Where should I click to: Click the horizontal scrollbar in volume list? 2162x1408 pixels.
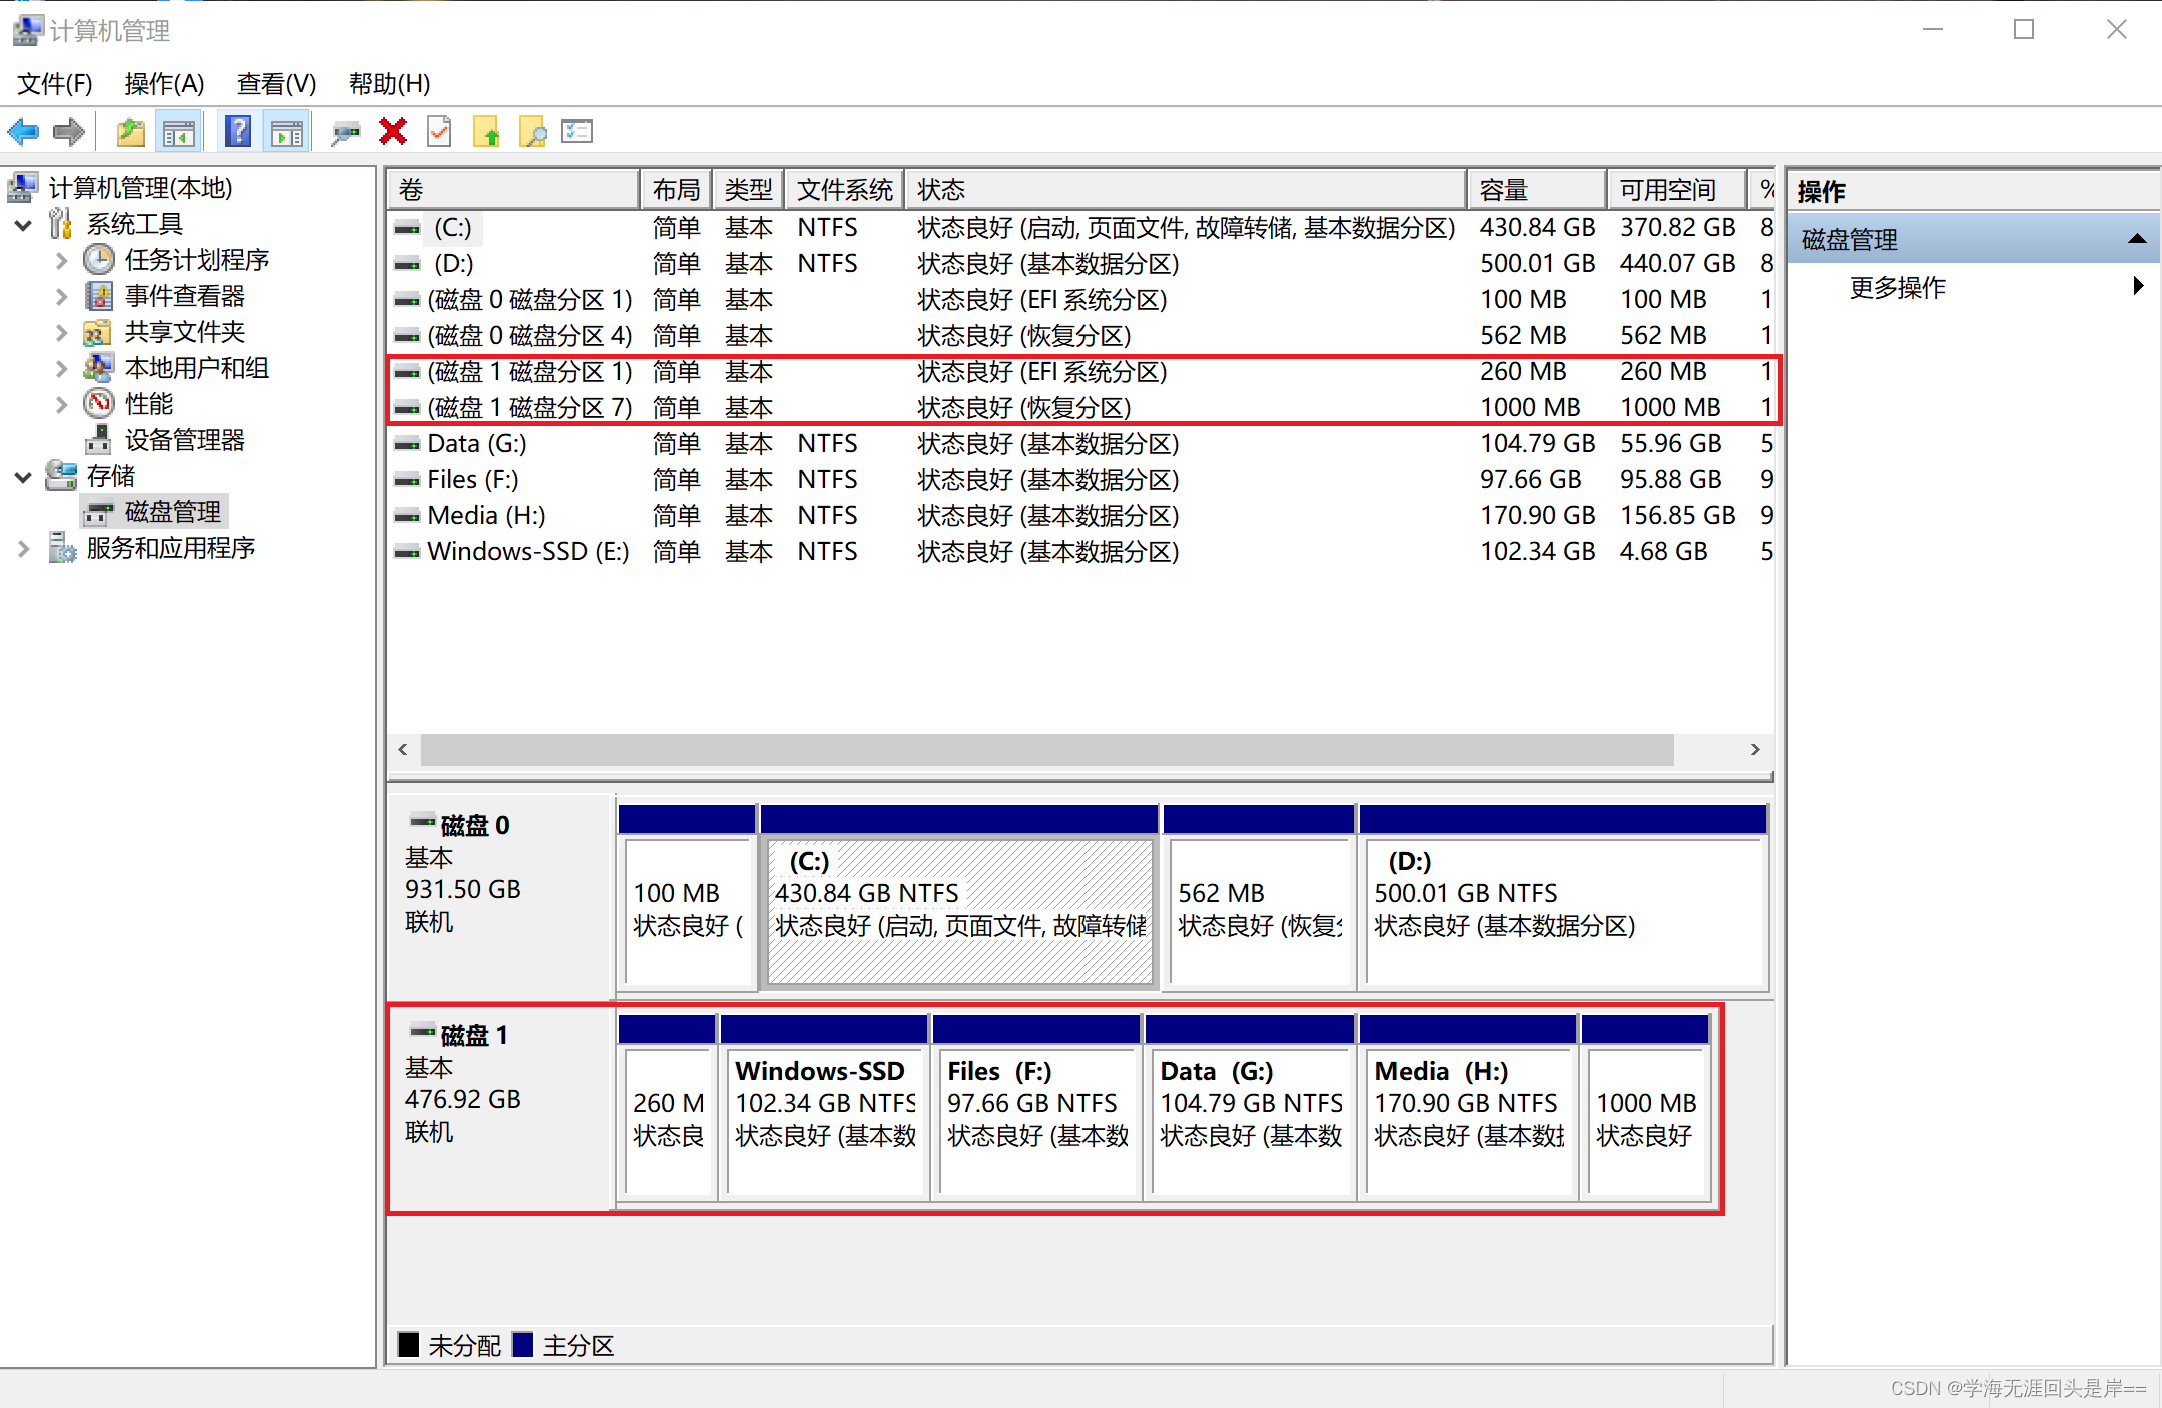(1046, 750)
